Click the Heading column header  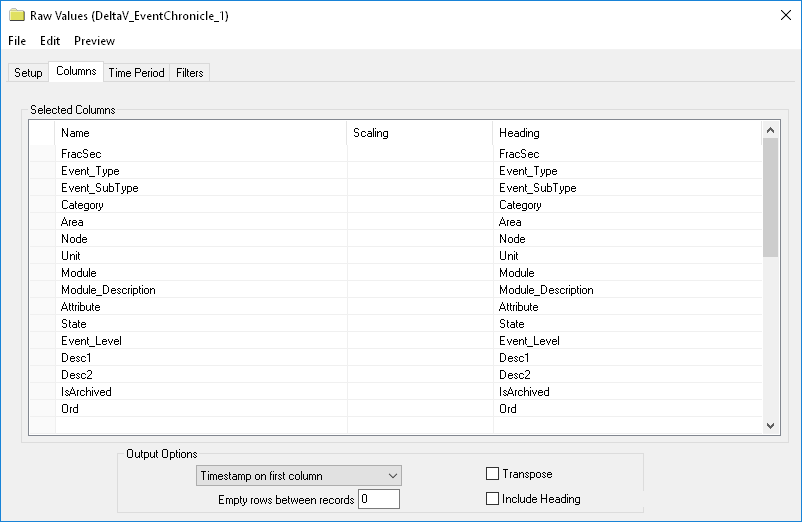click(628, 133)
